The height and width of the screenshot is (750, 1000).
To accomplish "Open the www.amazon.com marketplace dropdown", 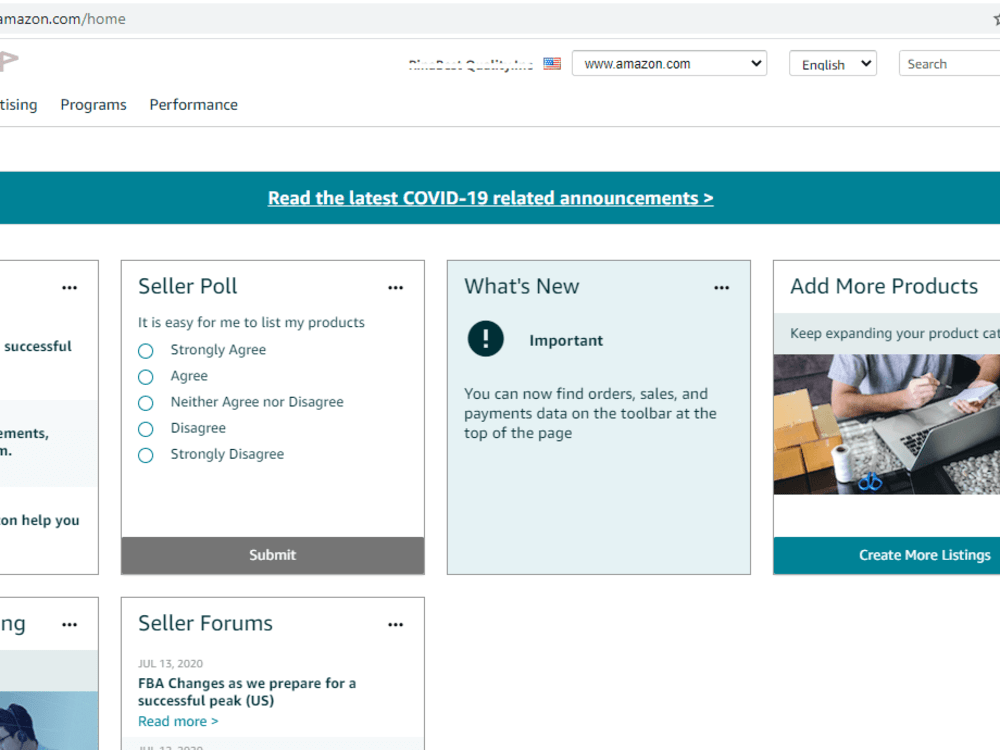I will (x=669, y=64).
